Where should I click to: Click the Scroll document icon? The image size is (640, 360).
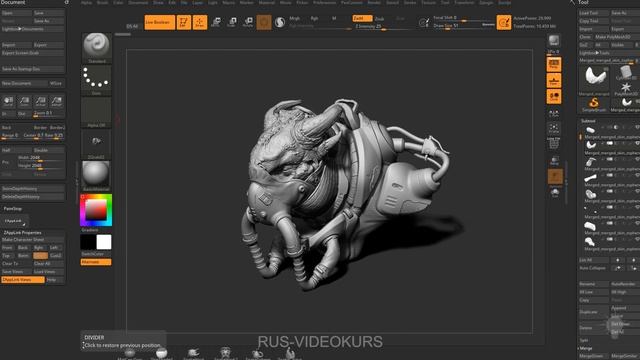coord(9,101)
